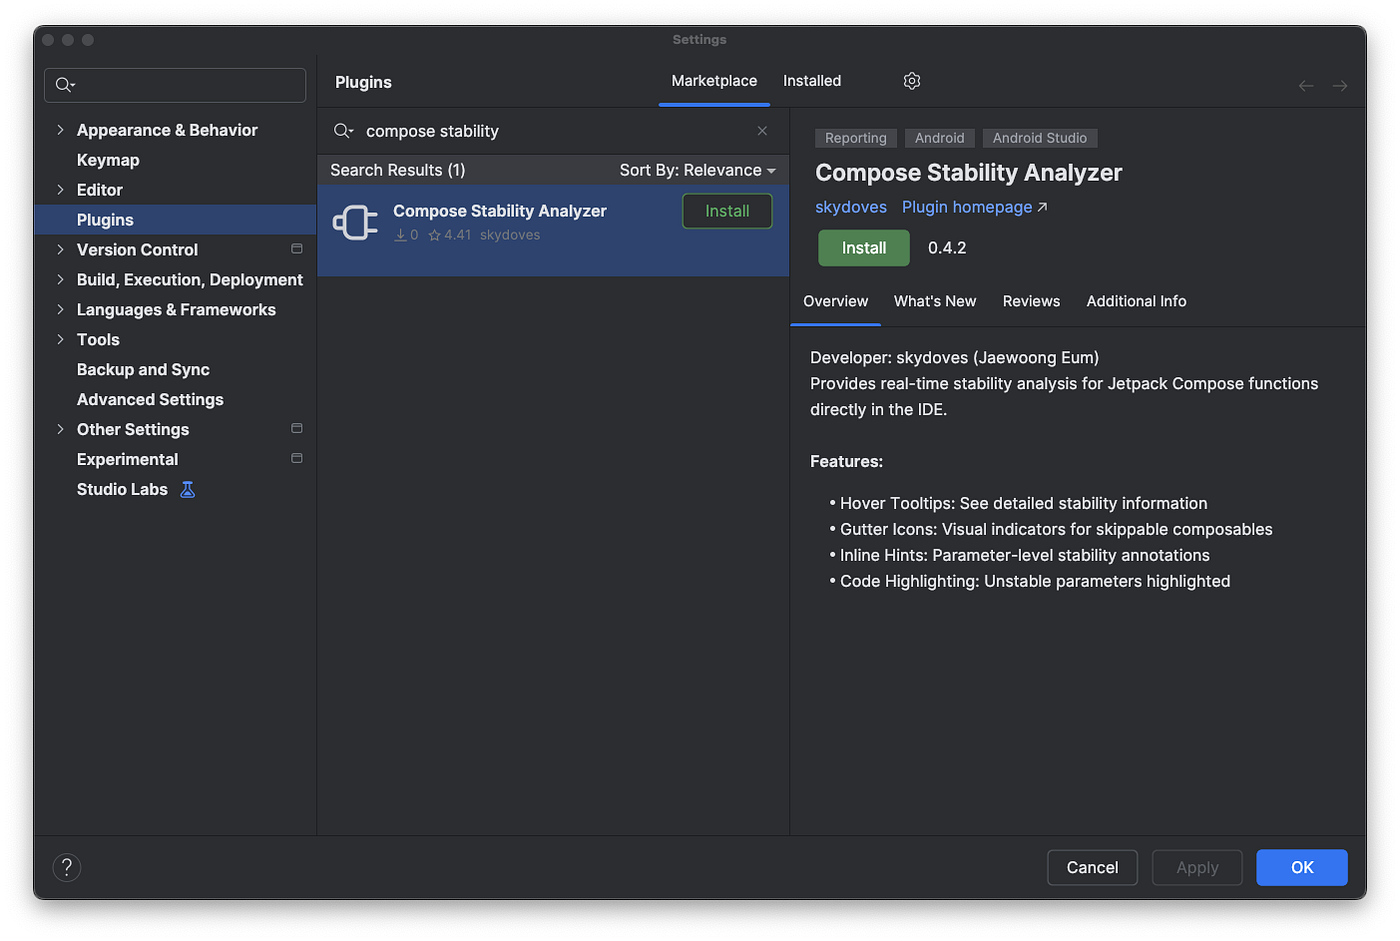Focus the plugin search field

tap(555, 131)
